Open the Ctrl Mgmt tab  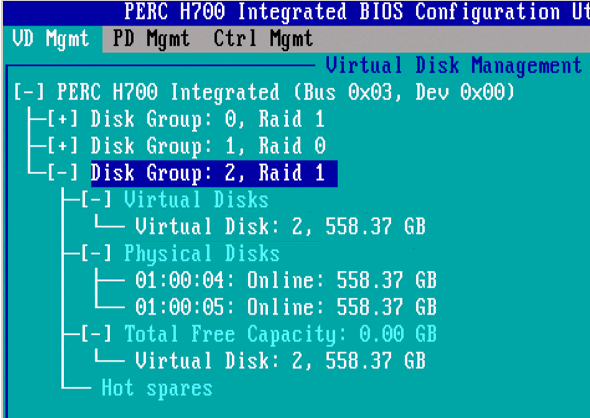pyautogui.click(x=263, y=39)
